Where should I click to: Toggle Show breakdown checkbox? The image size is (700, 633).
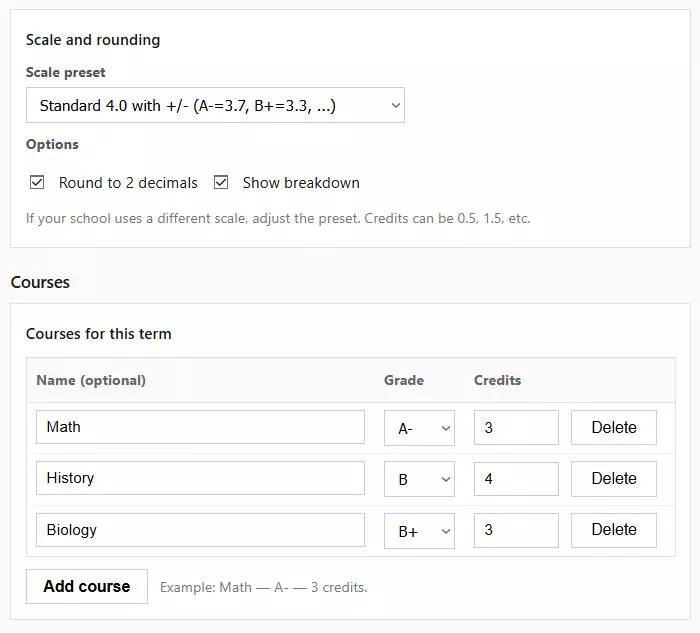tap(221, 183)
